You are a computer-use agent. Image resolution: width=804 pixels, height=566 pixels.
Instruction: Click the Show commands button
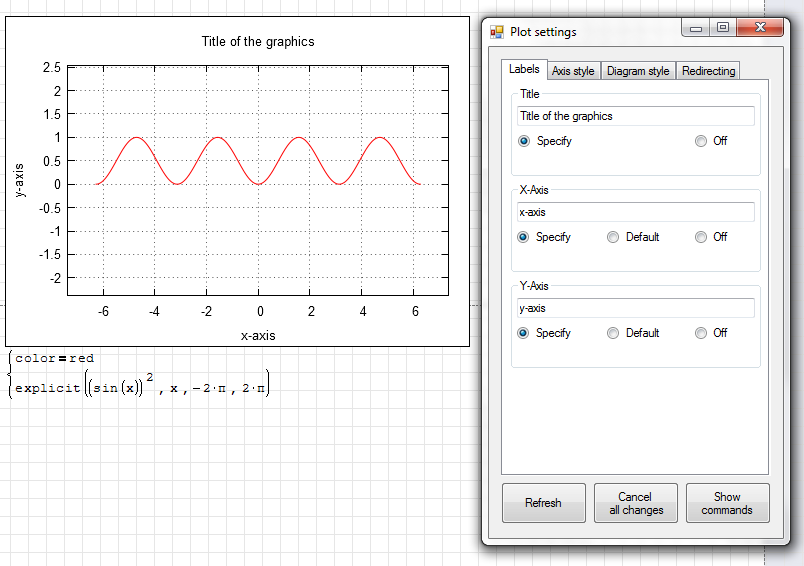click(727, 503)
